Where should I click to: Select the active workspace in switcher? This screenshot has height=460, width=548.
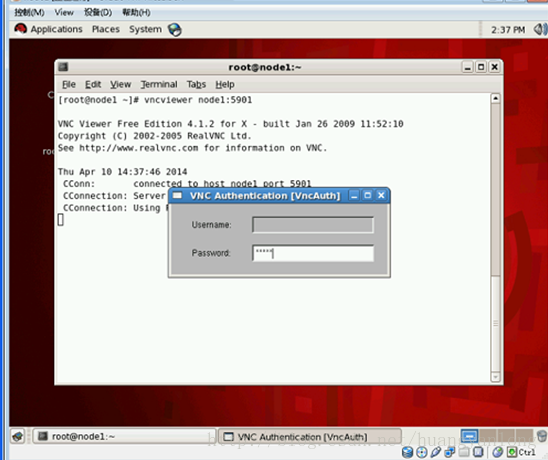[x=469, y=436]
